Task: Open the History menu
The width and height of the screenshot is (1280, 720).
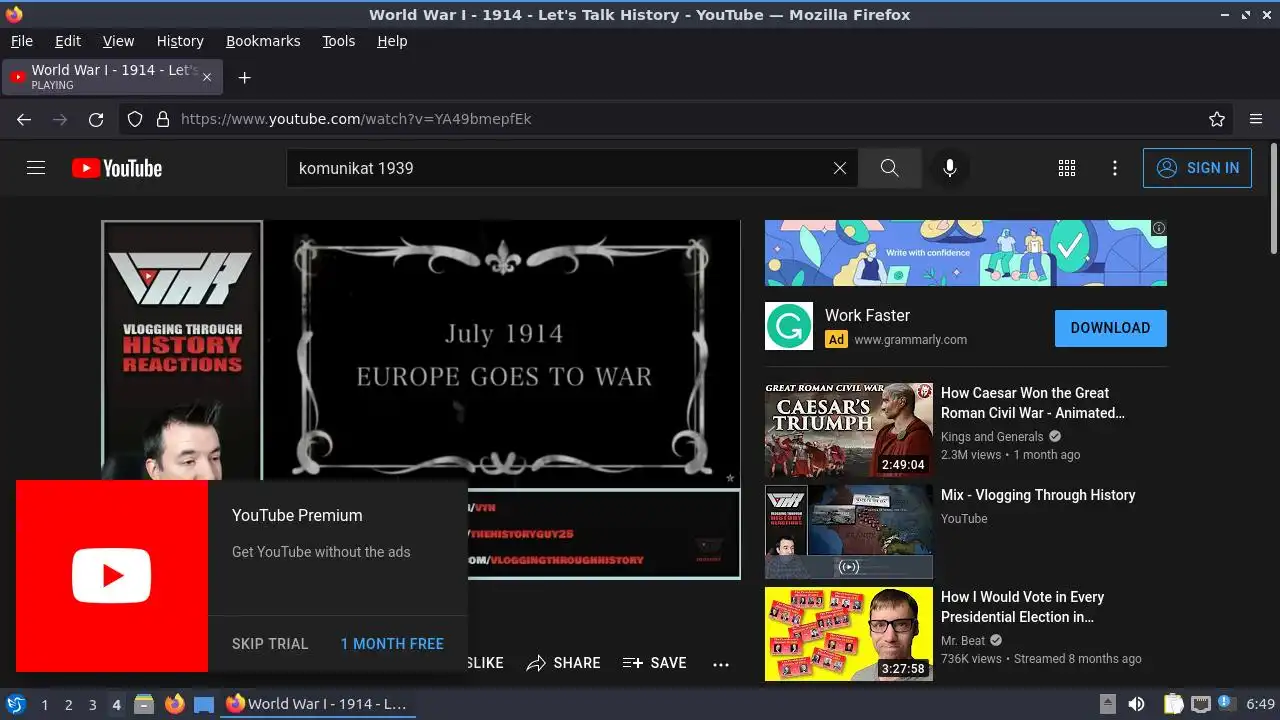Action: tap(180, 41)
